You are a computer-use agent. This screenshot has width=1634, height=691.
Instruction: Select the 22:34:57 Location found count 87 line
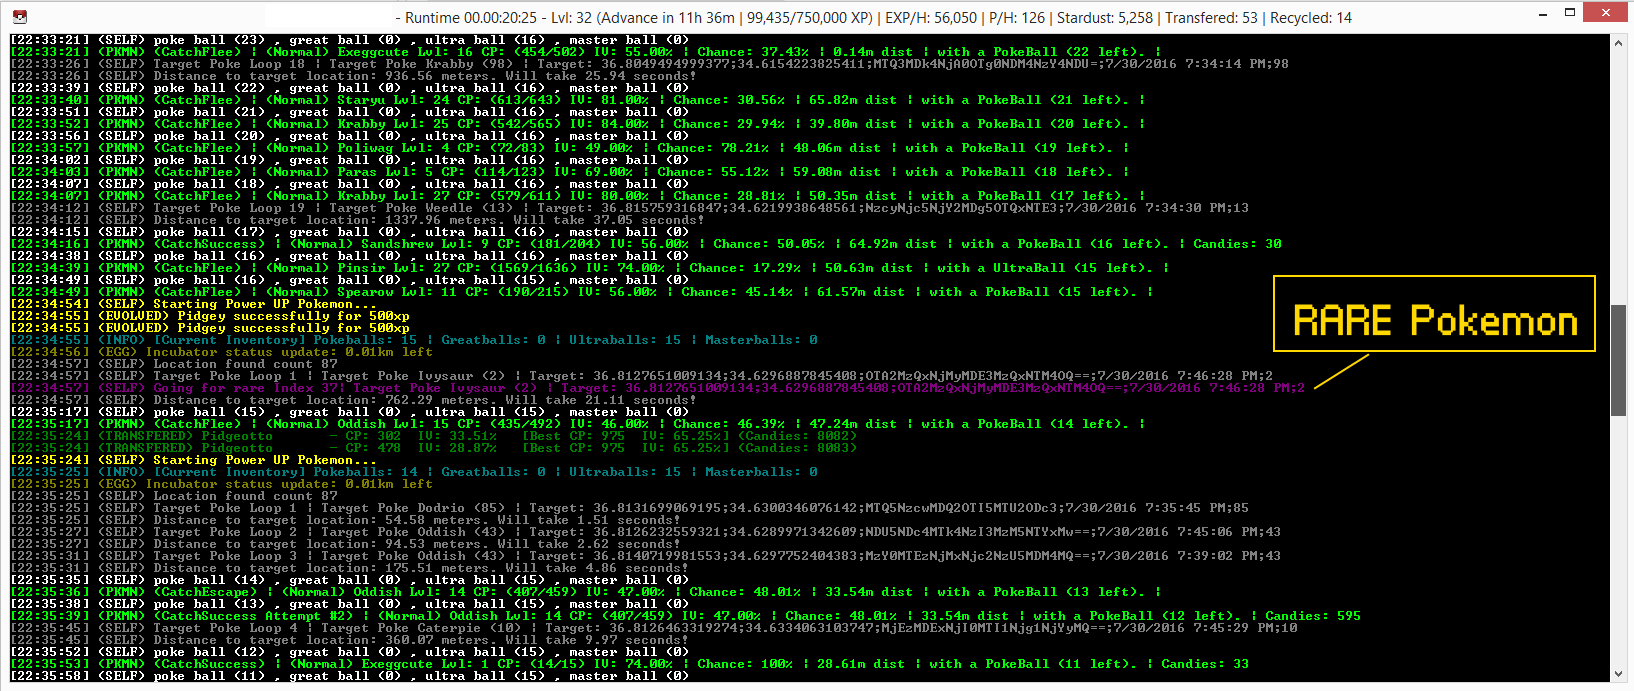point(174,364)
